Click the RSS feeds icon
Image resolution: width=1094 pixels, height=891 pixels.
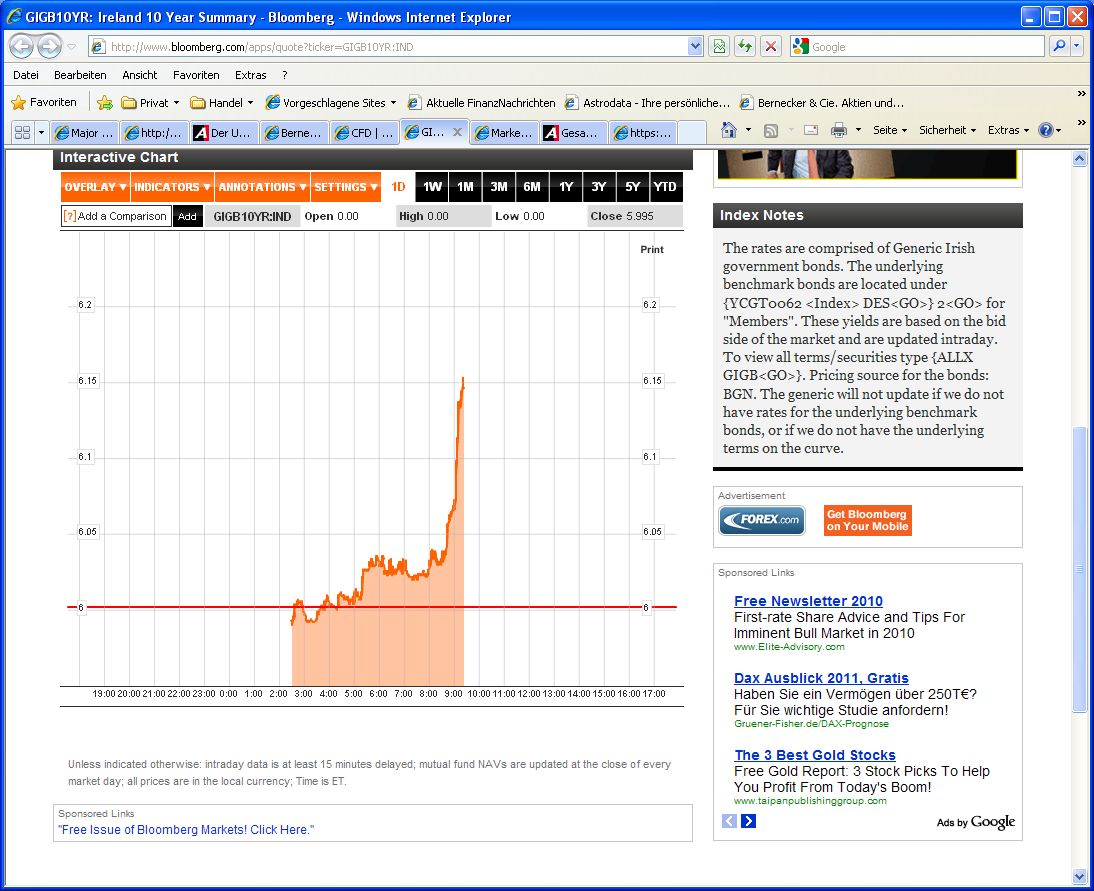pyautogui.click(x=770, y=130)
